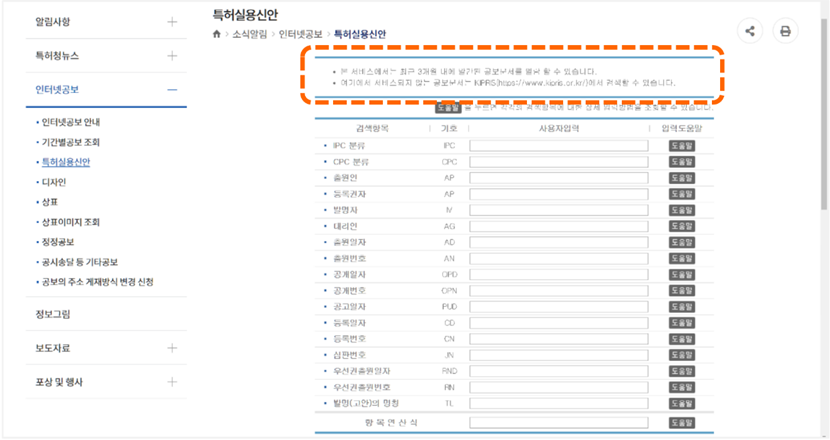Click 인터넷공보 in the breadcrumb
830x440 pixels.
(299, 35)
